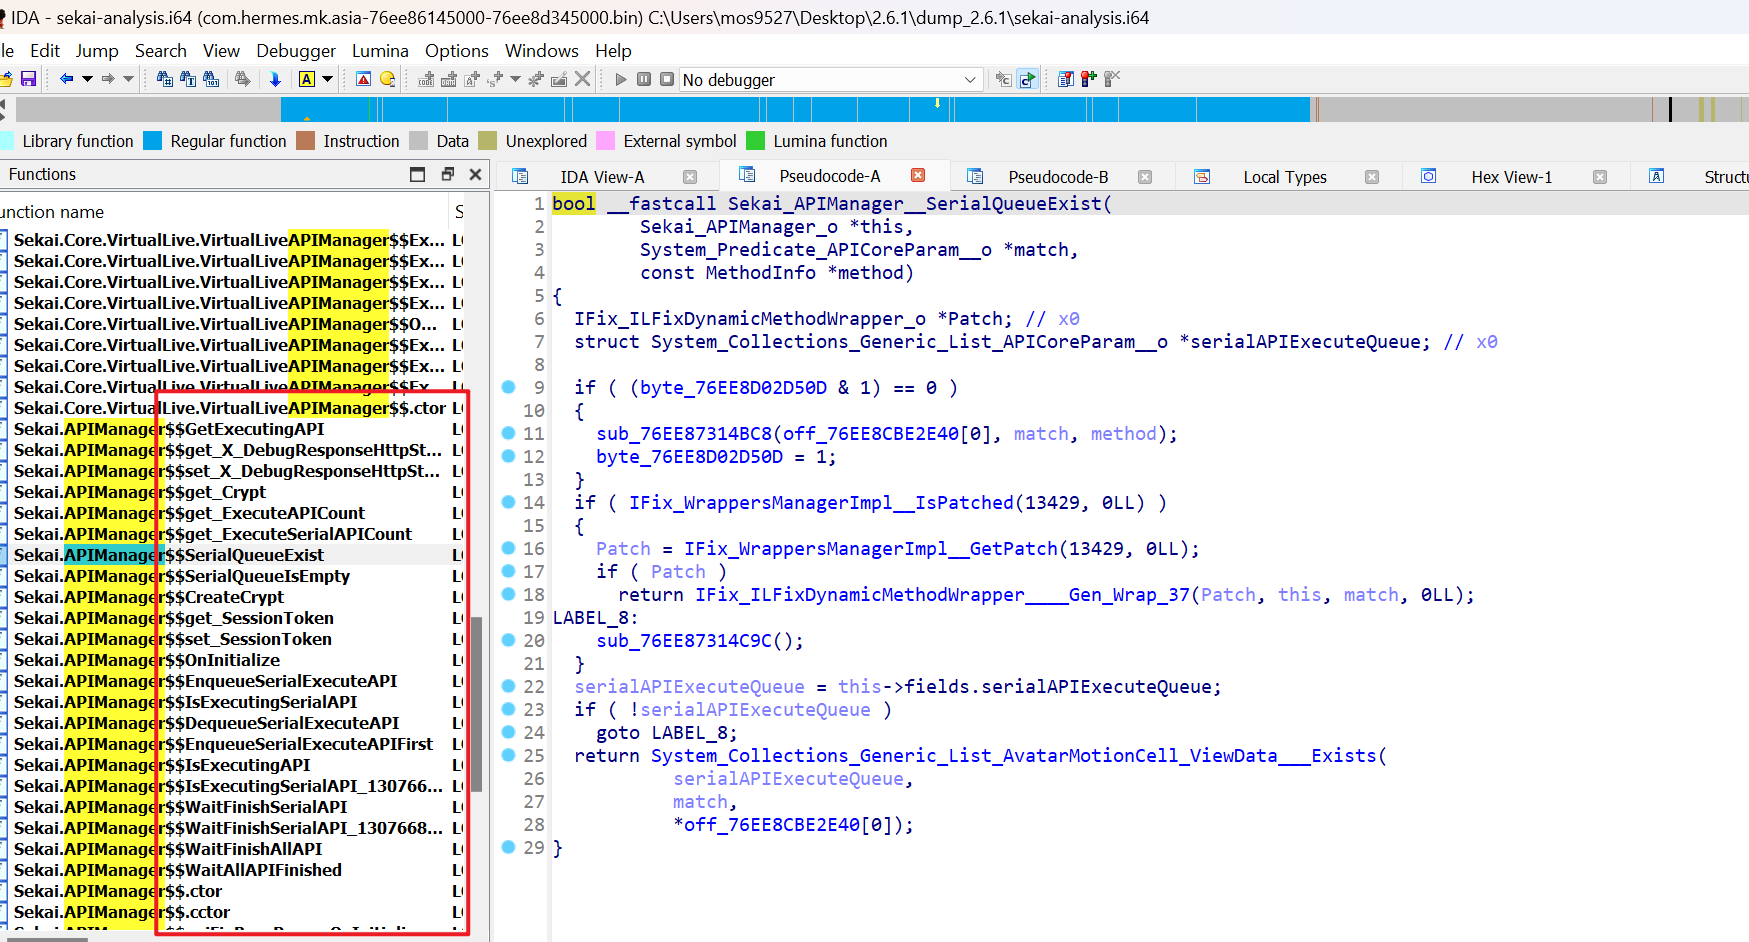Screen dimensions: 1749x942
Task: Click IFix_WrappersManagerImpl__IsPatched on line 14
Action: tap(821, 503)
